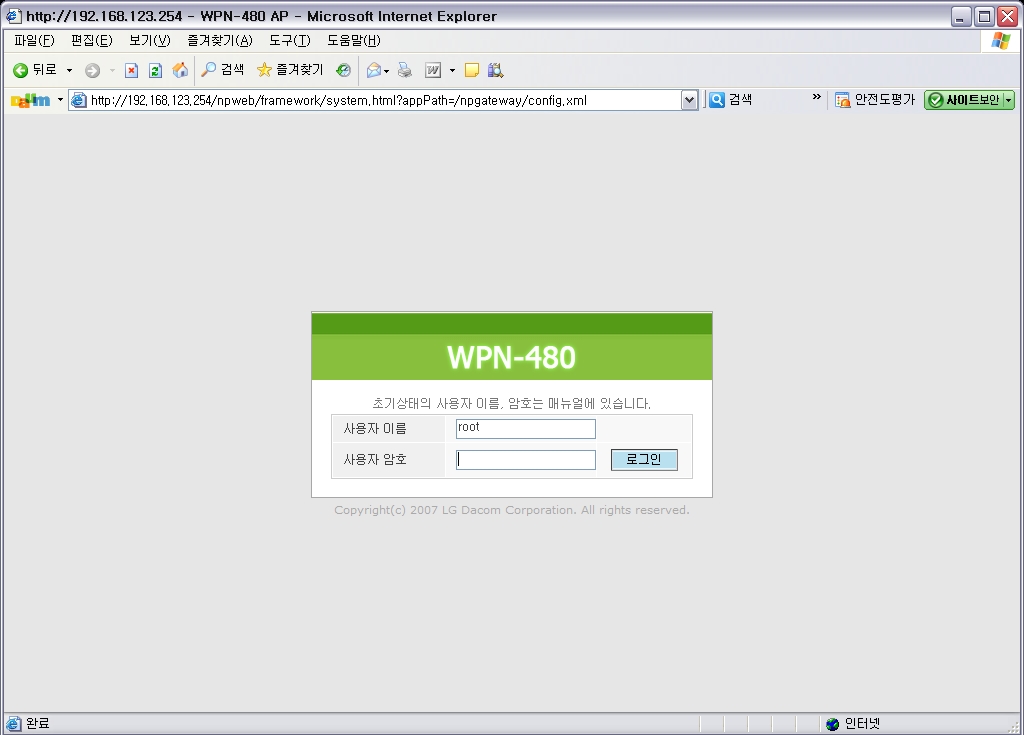
Task: Go to the Home page icon
Action: coord(180,70)
